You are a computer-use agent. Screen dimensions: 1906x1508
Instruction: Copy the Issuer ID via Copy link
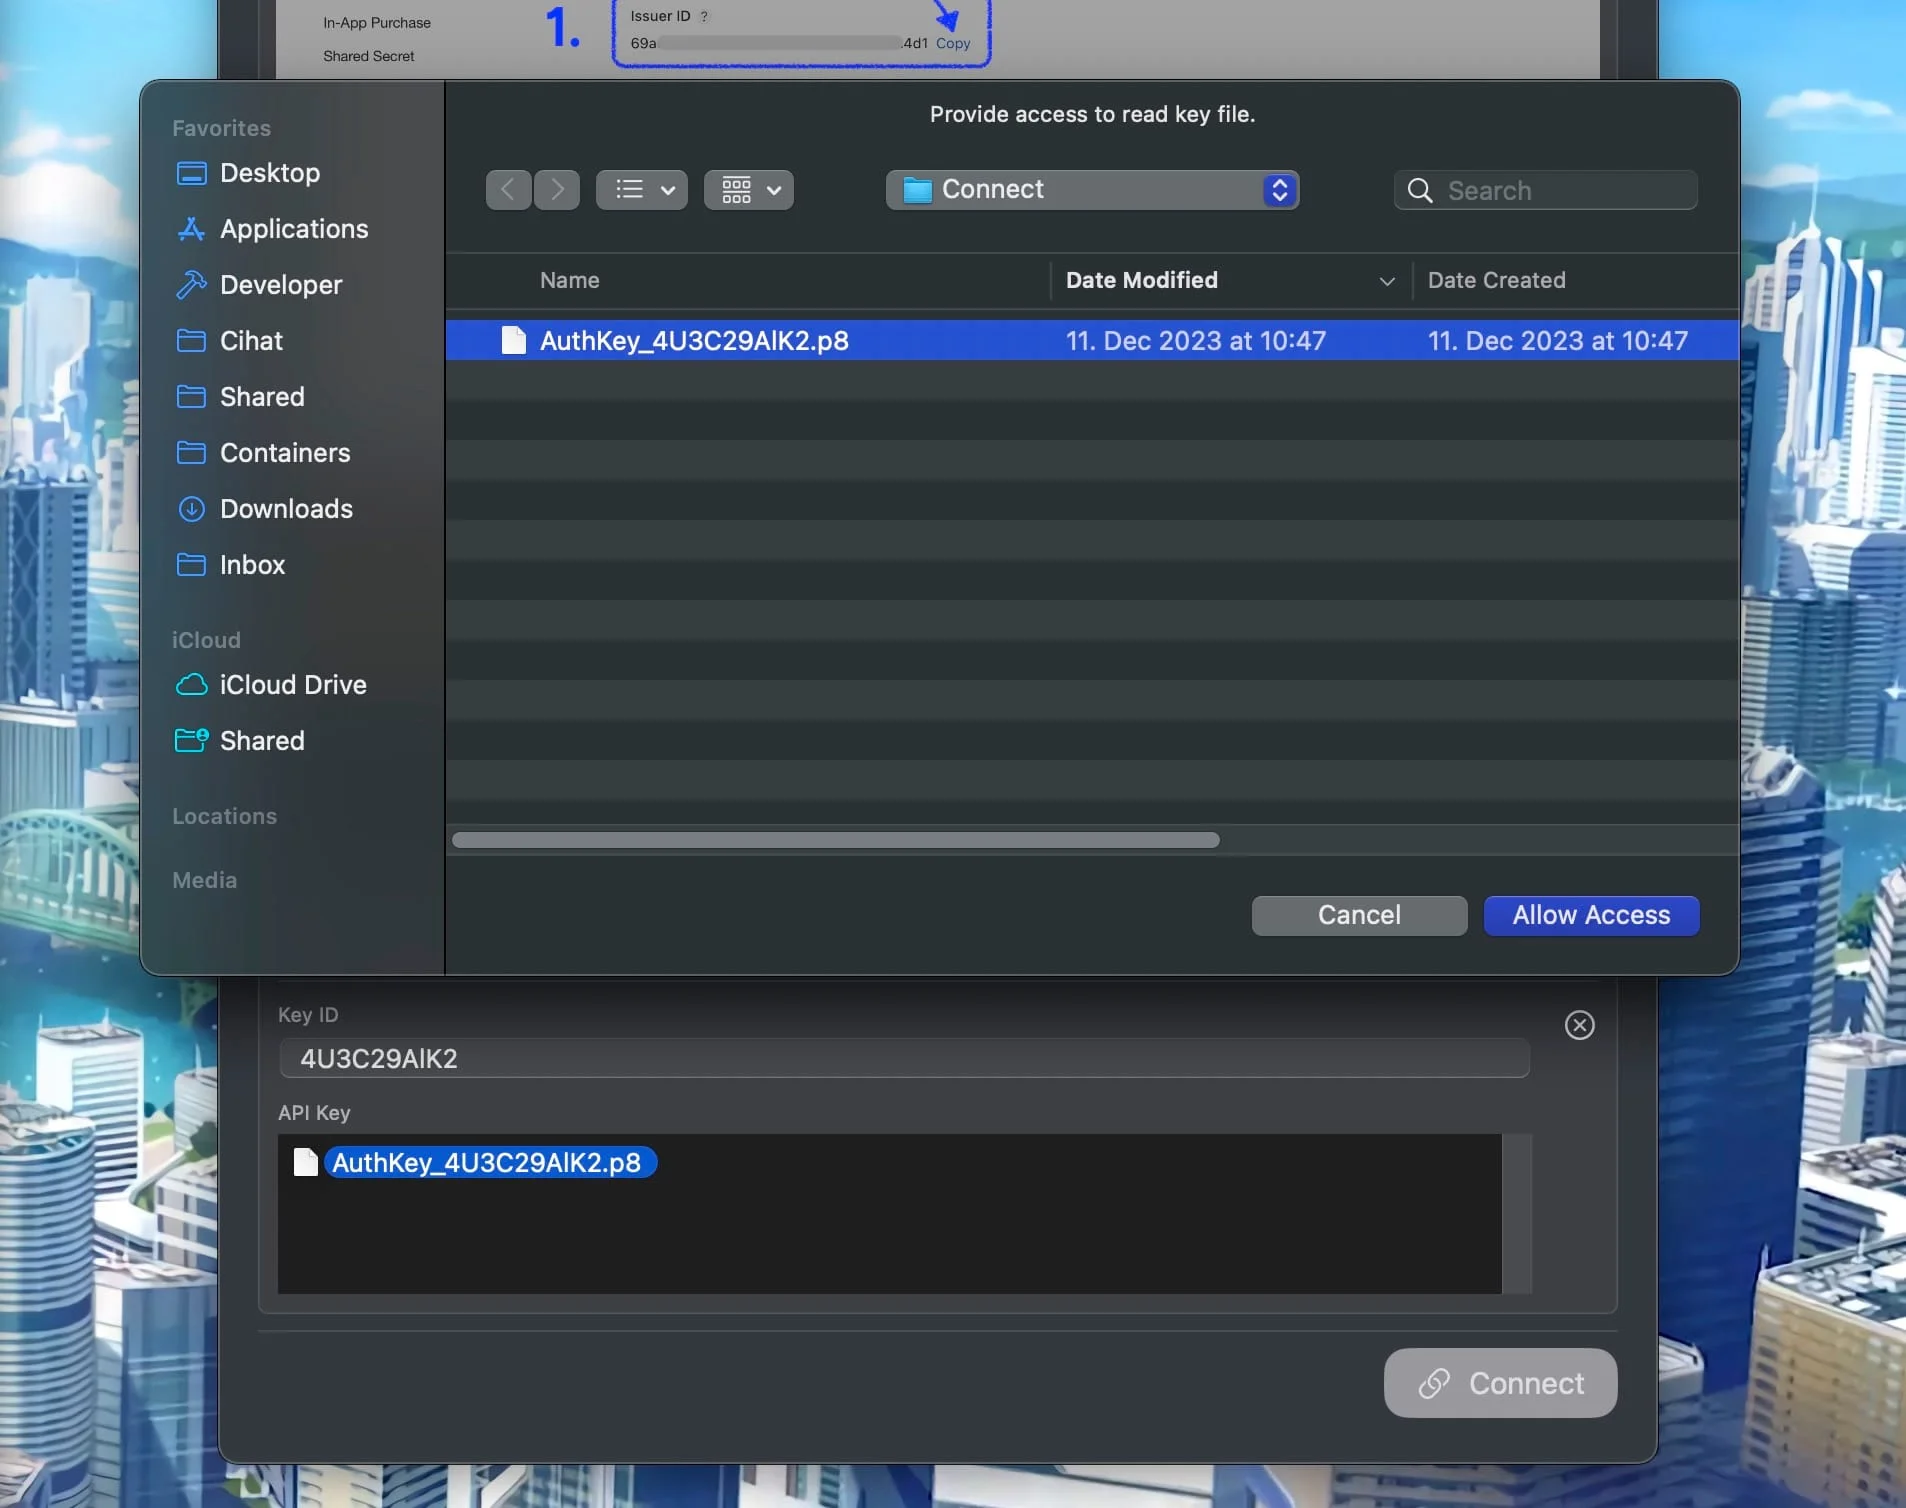point(953,44)
